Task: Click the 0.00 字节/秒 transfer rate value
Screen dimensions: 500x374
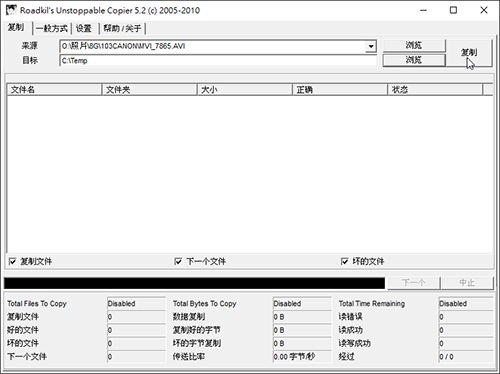Action: [x=302, y=357]
